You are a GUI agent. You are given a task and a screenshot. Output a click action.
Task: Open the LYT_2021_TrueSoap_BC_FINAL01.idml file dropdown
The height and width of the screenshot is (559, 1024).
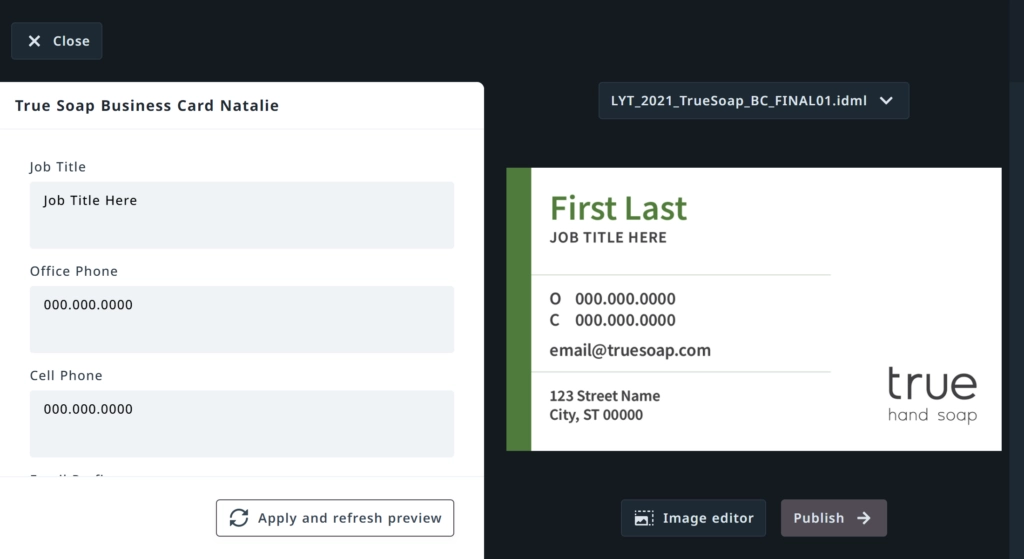point(754,101)
